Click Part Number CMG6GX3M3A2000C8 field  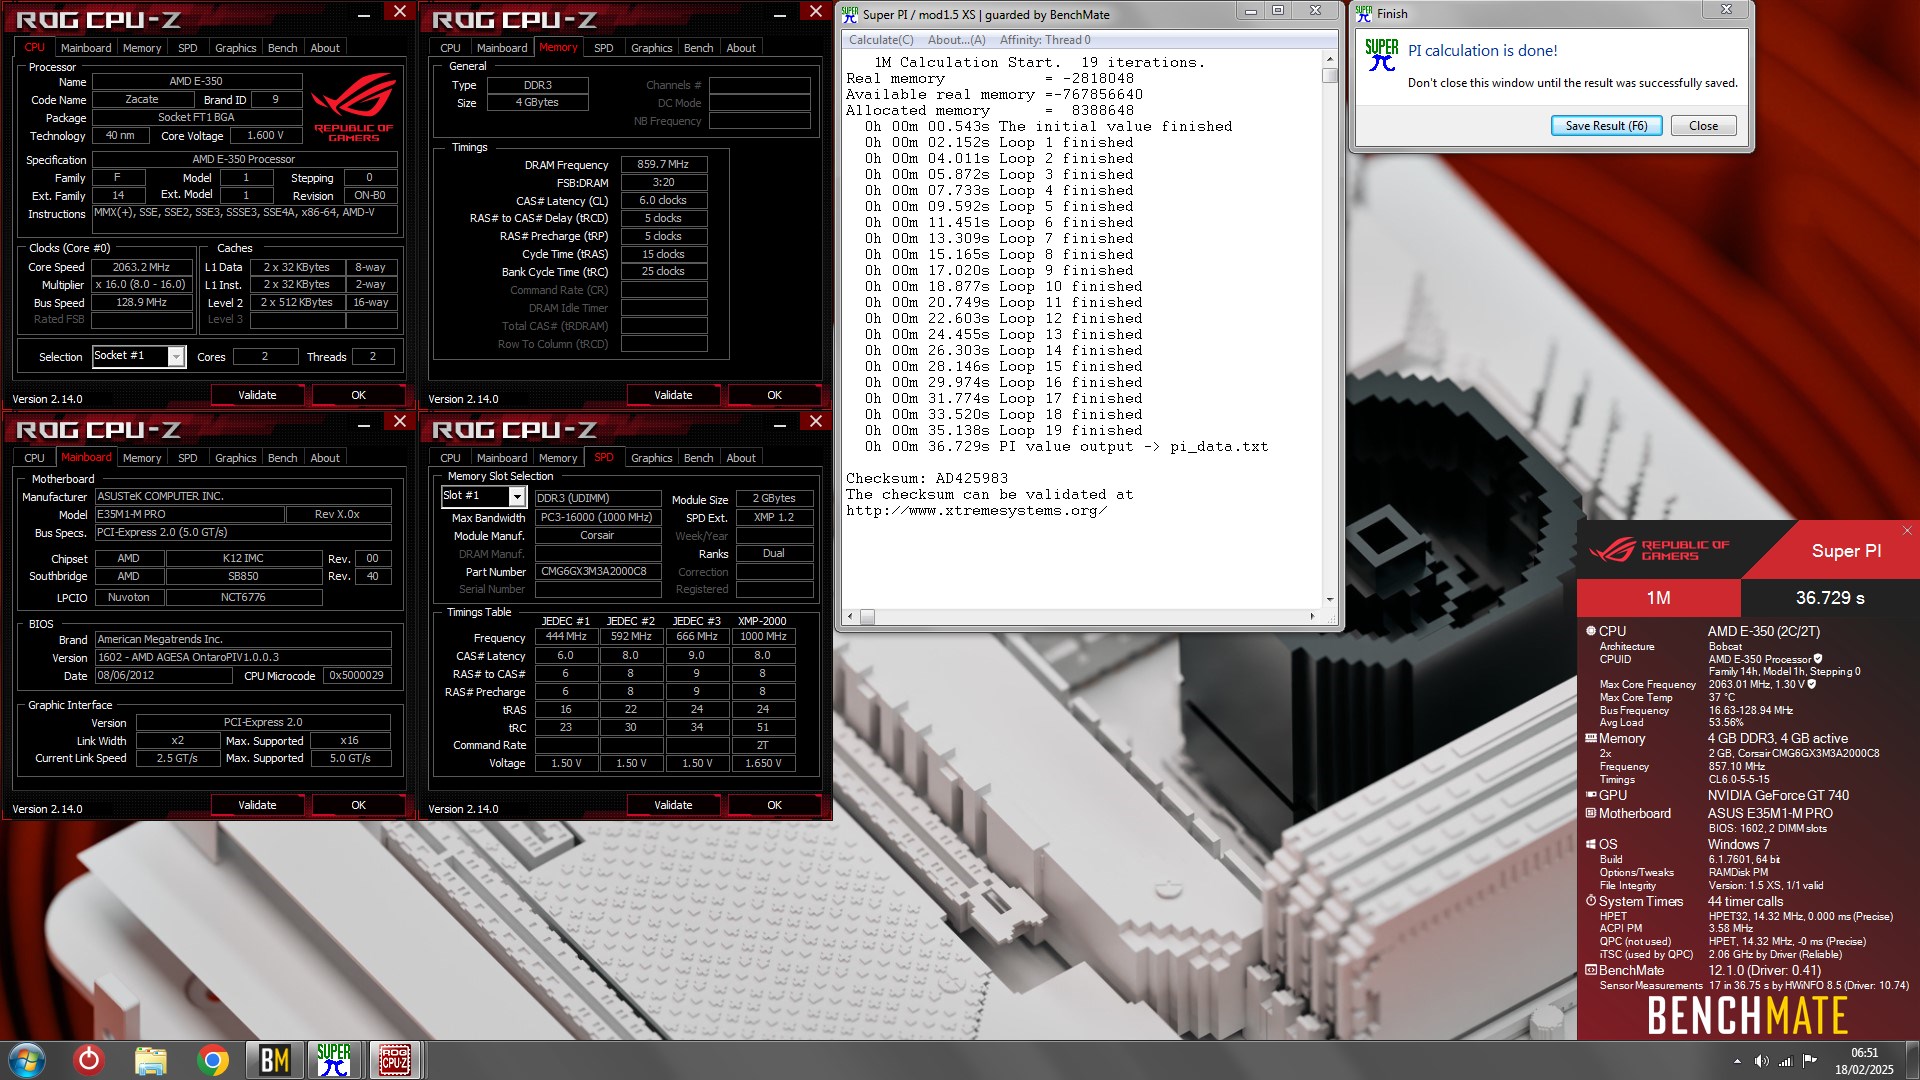click(x=597, y=572)
